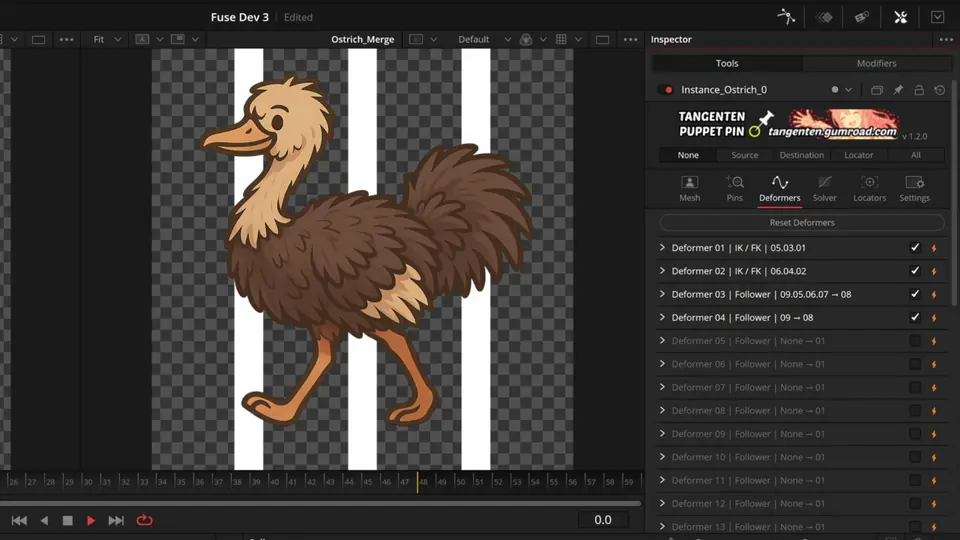Pin the Instance_Ostrich_0 tool controls
Viewport: 960px width, 540px height.
point(898,90)
